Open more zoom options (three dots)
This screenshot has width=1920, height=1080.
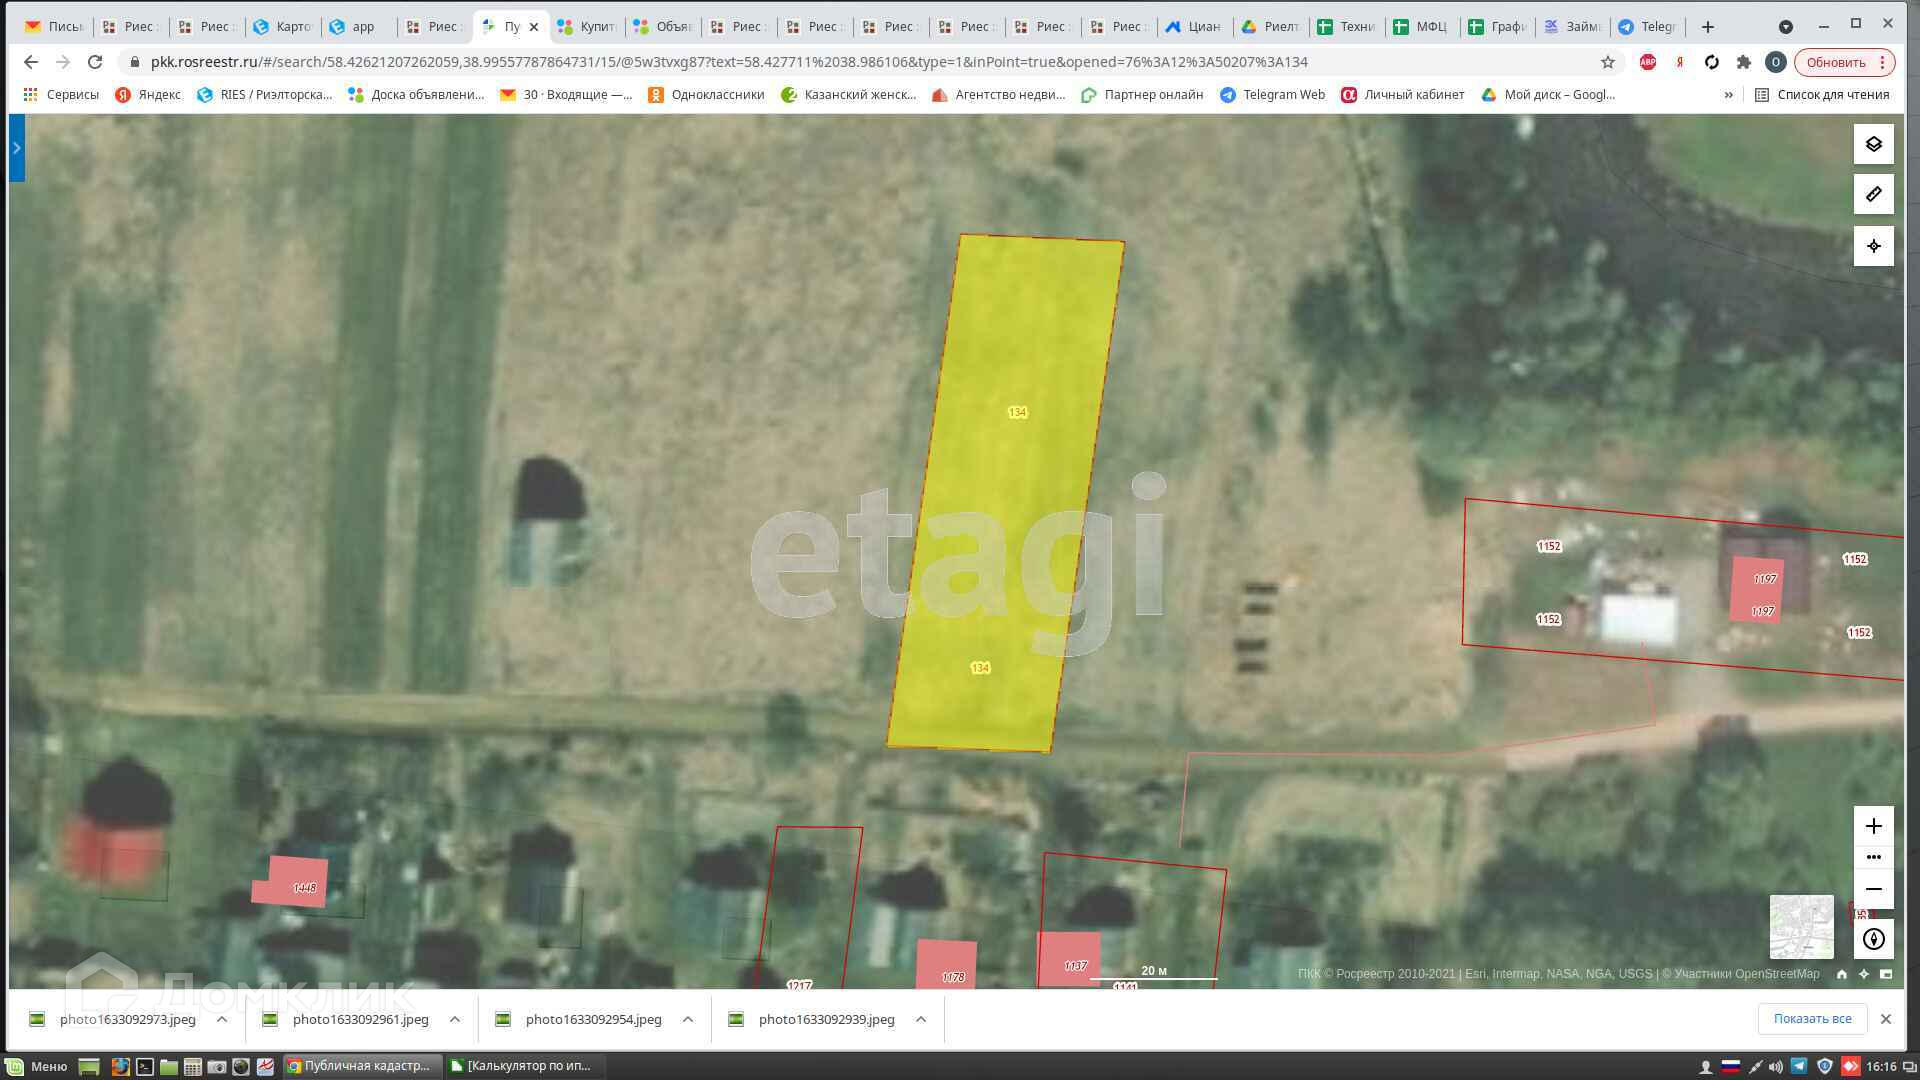coord(1873,857)
